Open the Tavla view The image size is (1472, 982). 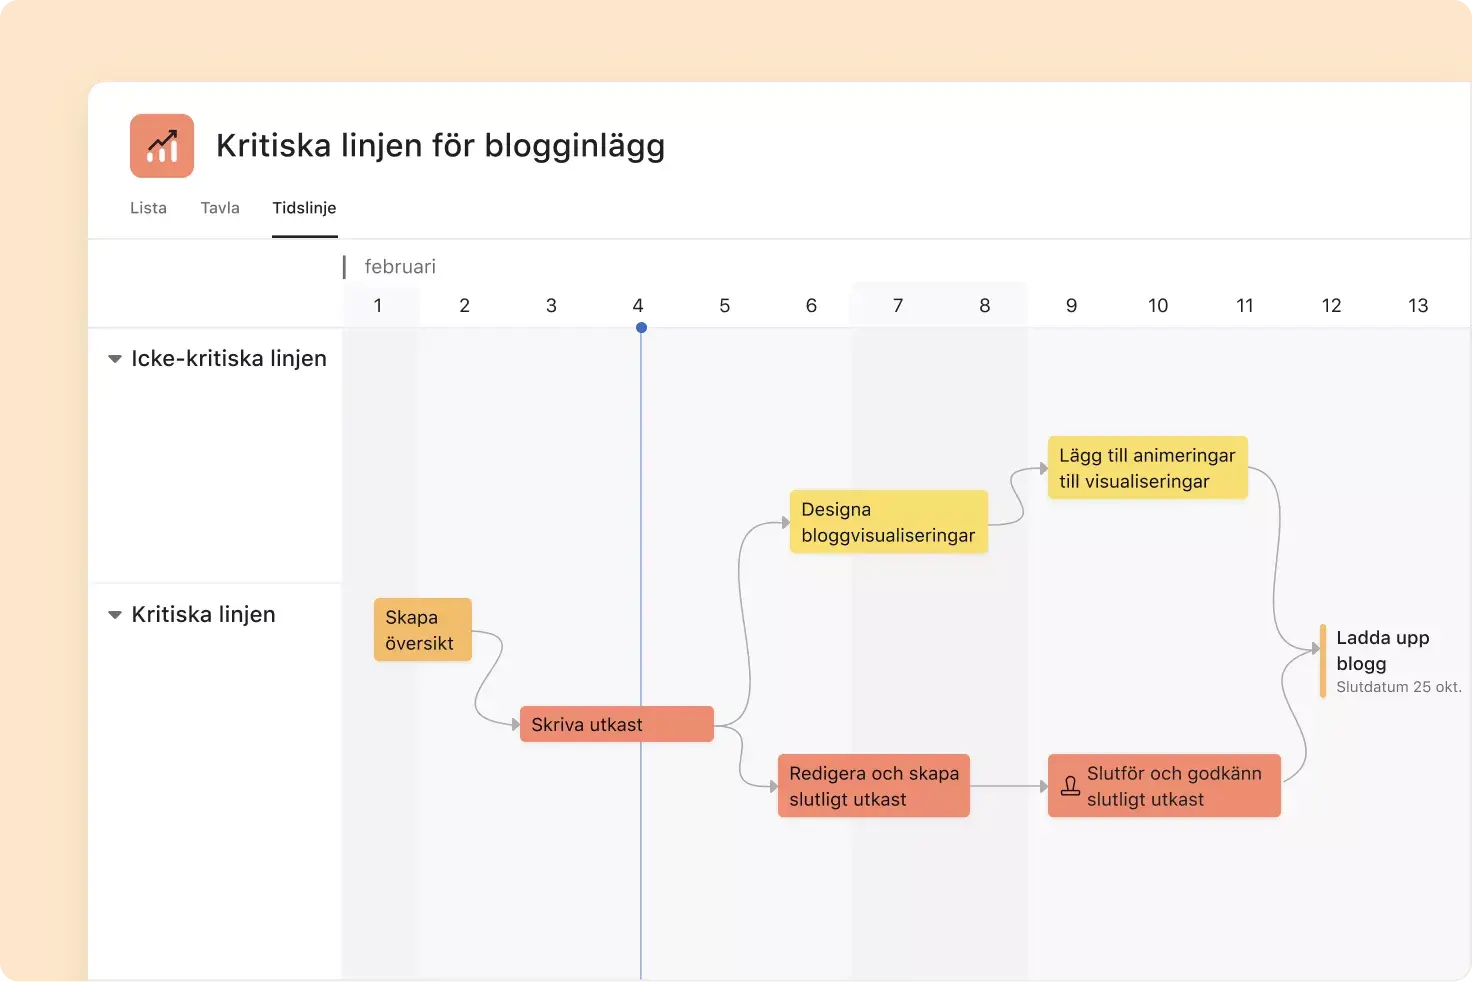(x=220, y=208)
